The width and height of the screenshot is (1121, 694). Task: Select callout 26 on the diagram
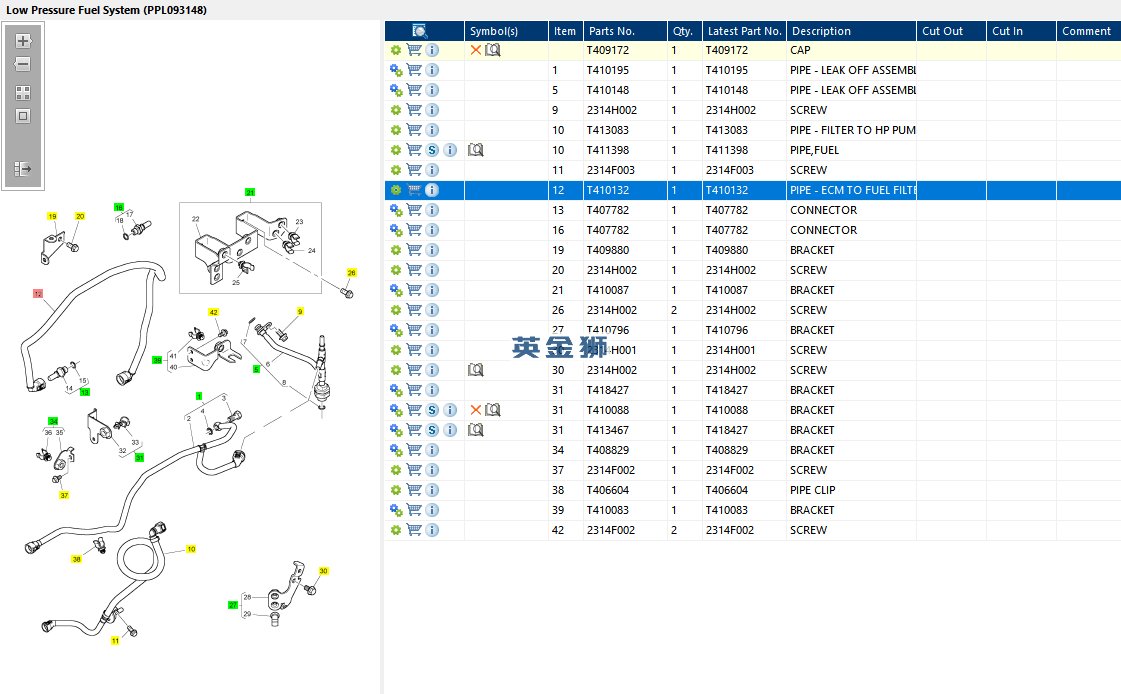[351, 272]
